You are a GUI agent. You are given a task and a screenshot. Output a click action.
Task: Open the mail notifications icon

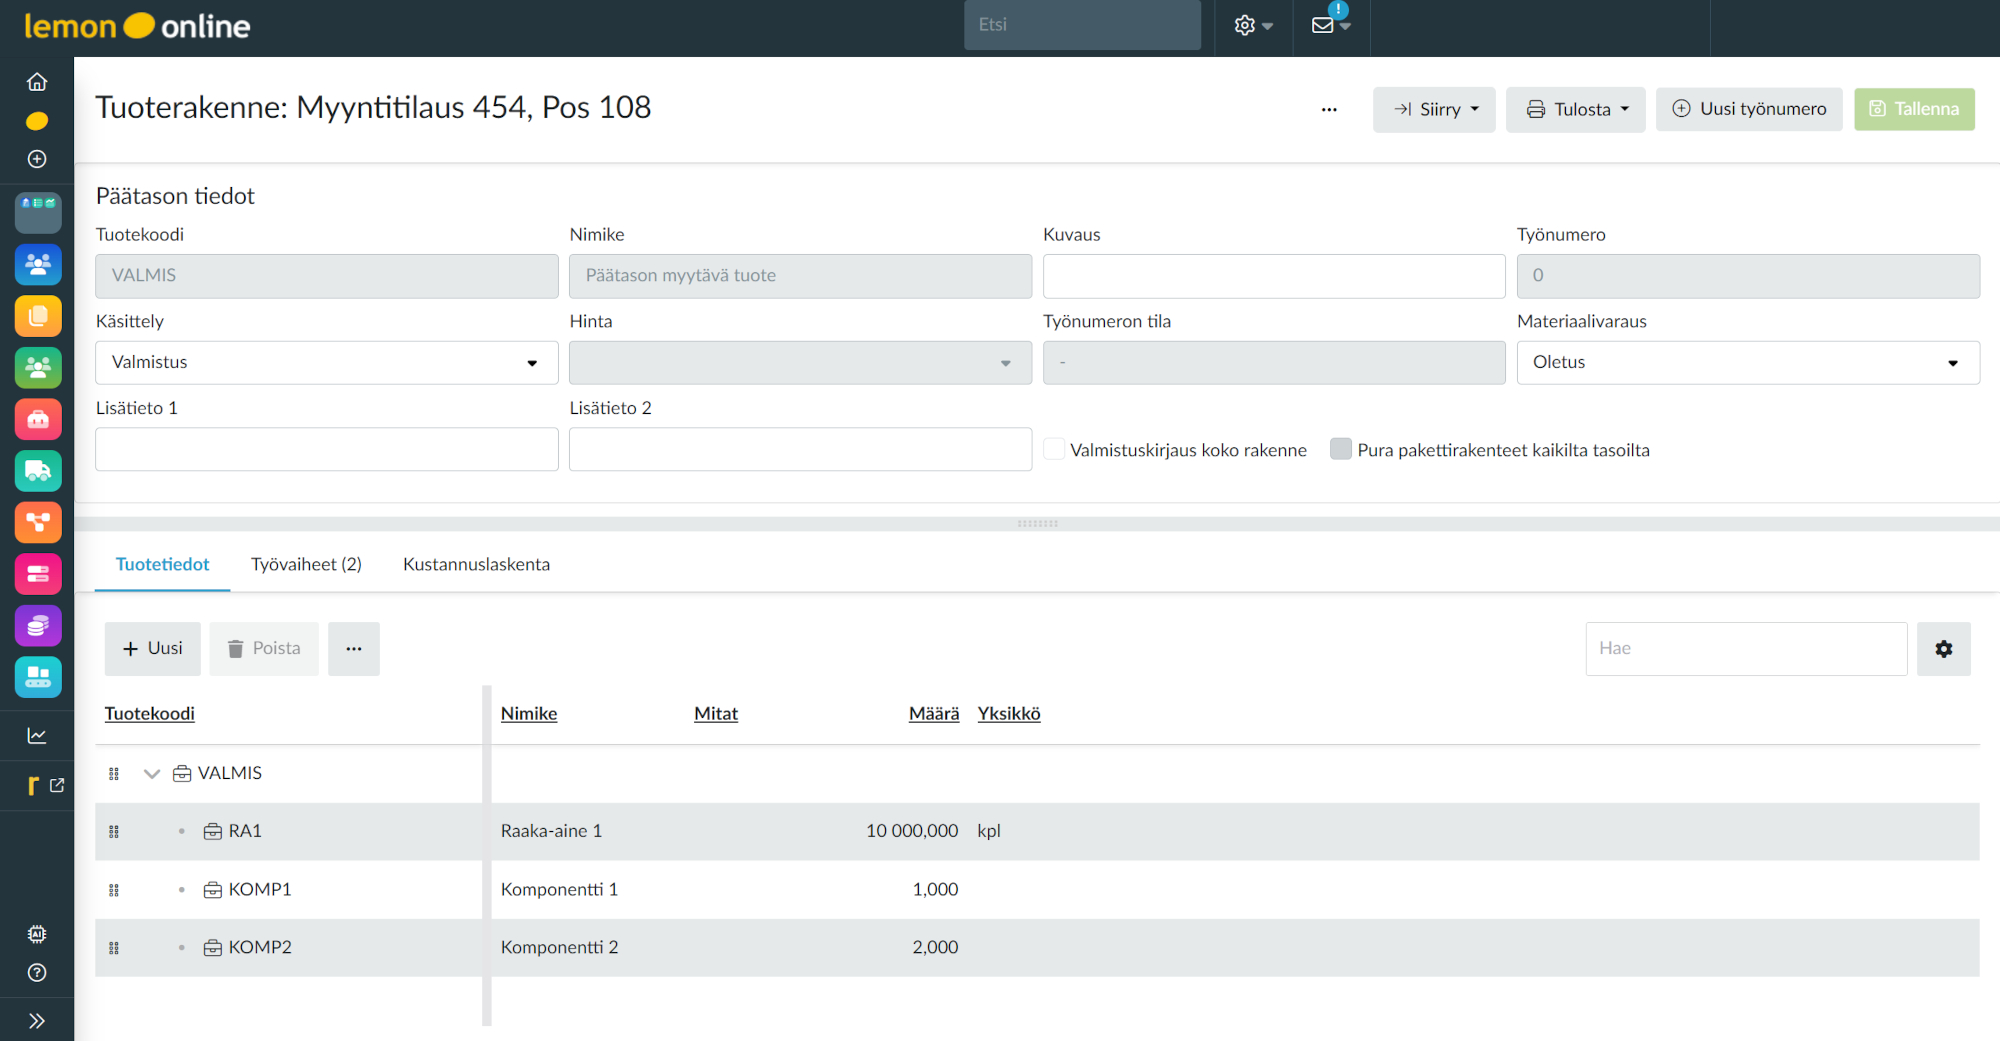1324,25
